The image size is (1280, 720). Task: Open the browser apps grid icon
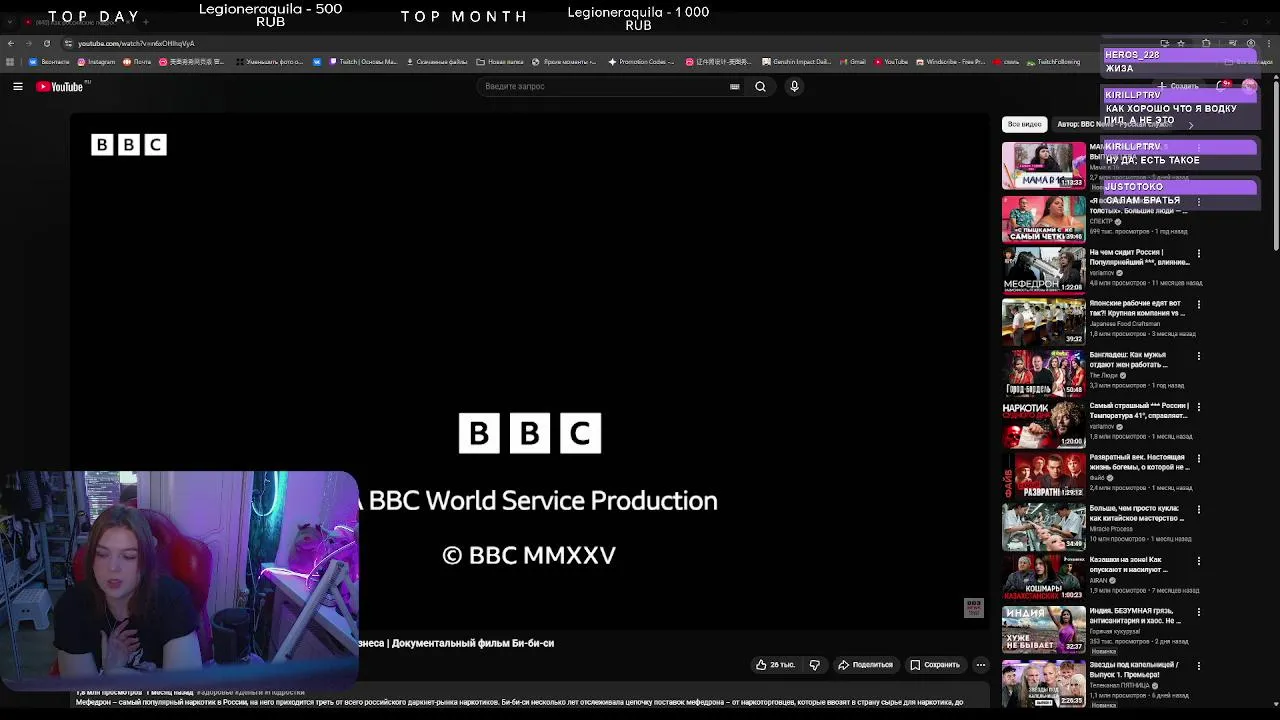click(10, 62)
